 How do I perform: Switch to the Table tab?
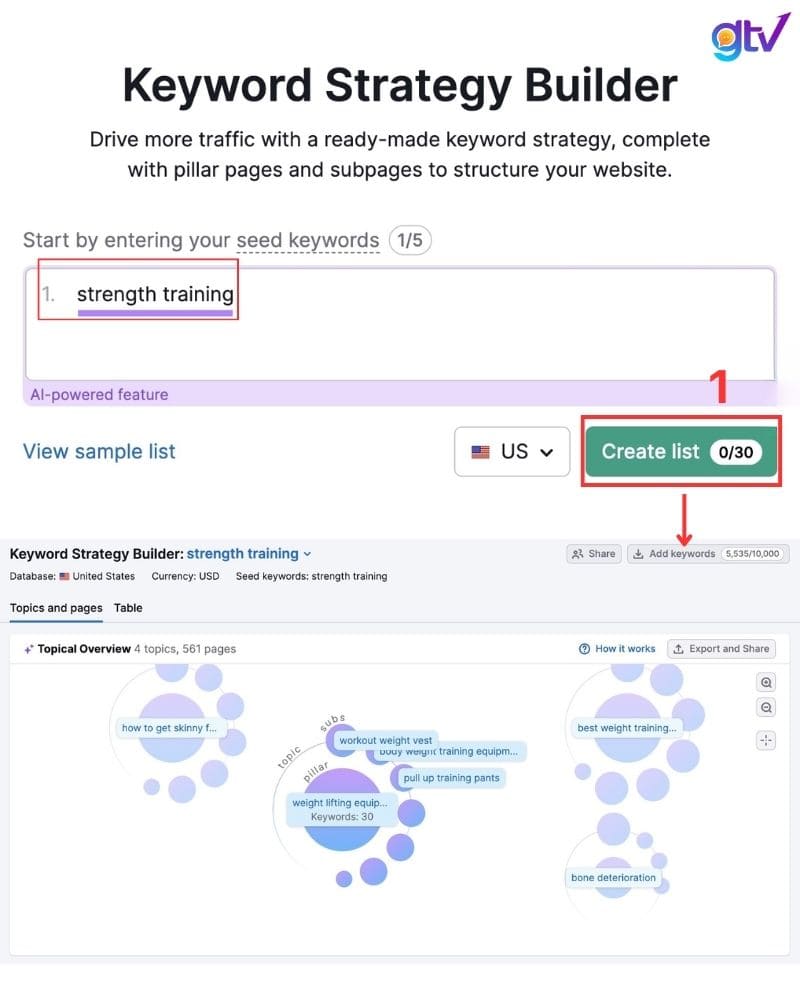[x=128, y=608]
